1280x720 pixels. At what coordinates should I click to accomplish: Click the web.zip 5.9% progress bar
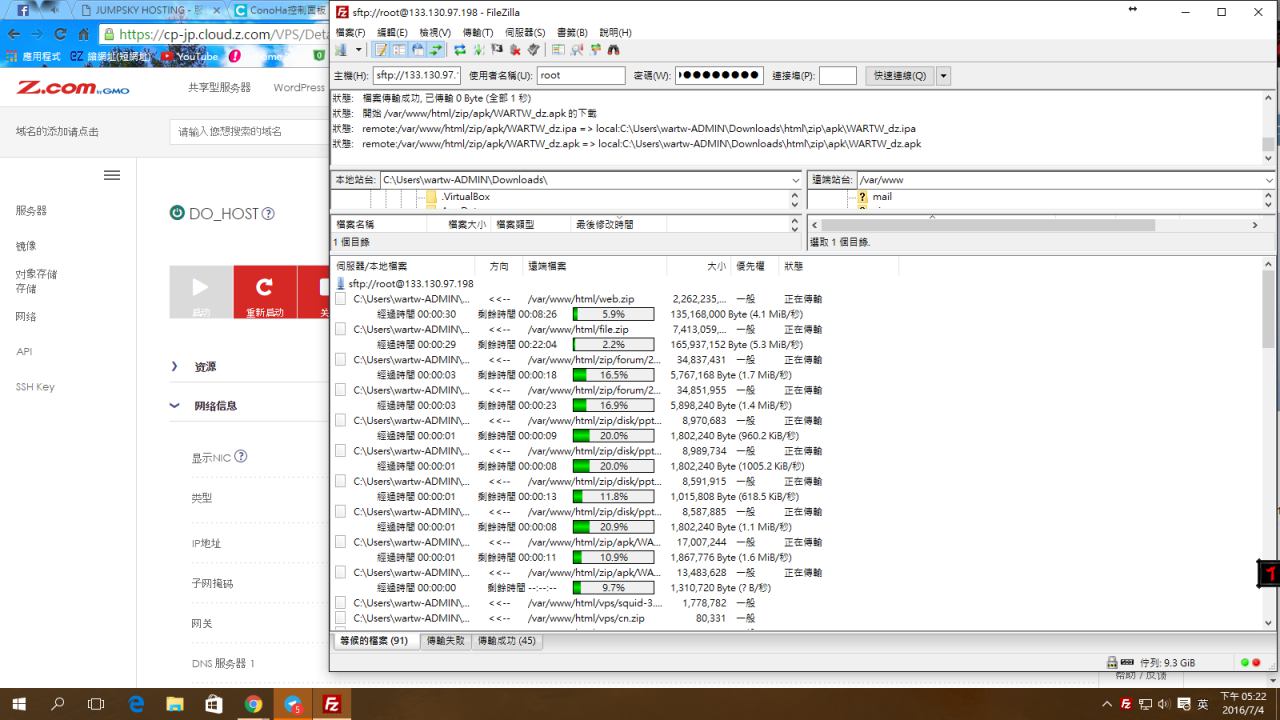613,314
